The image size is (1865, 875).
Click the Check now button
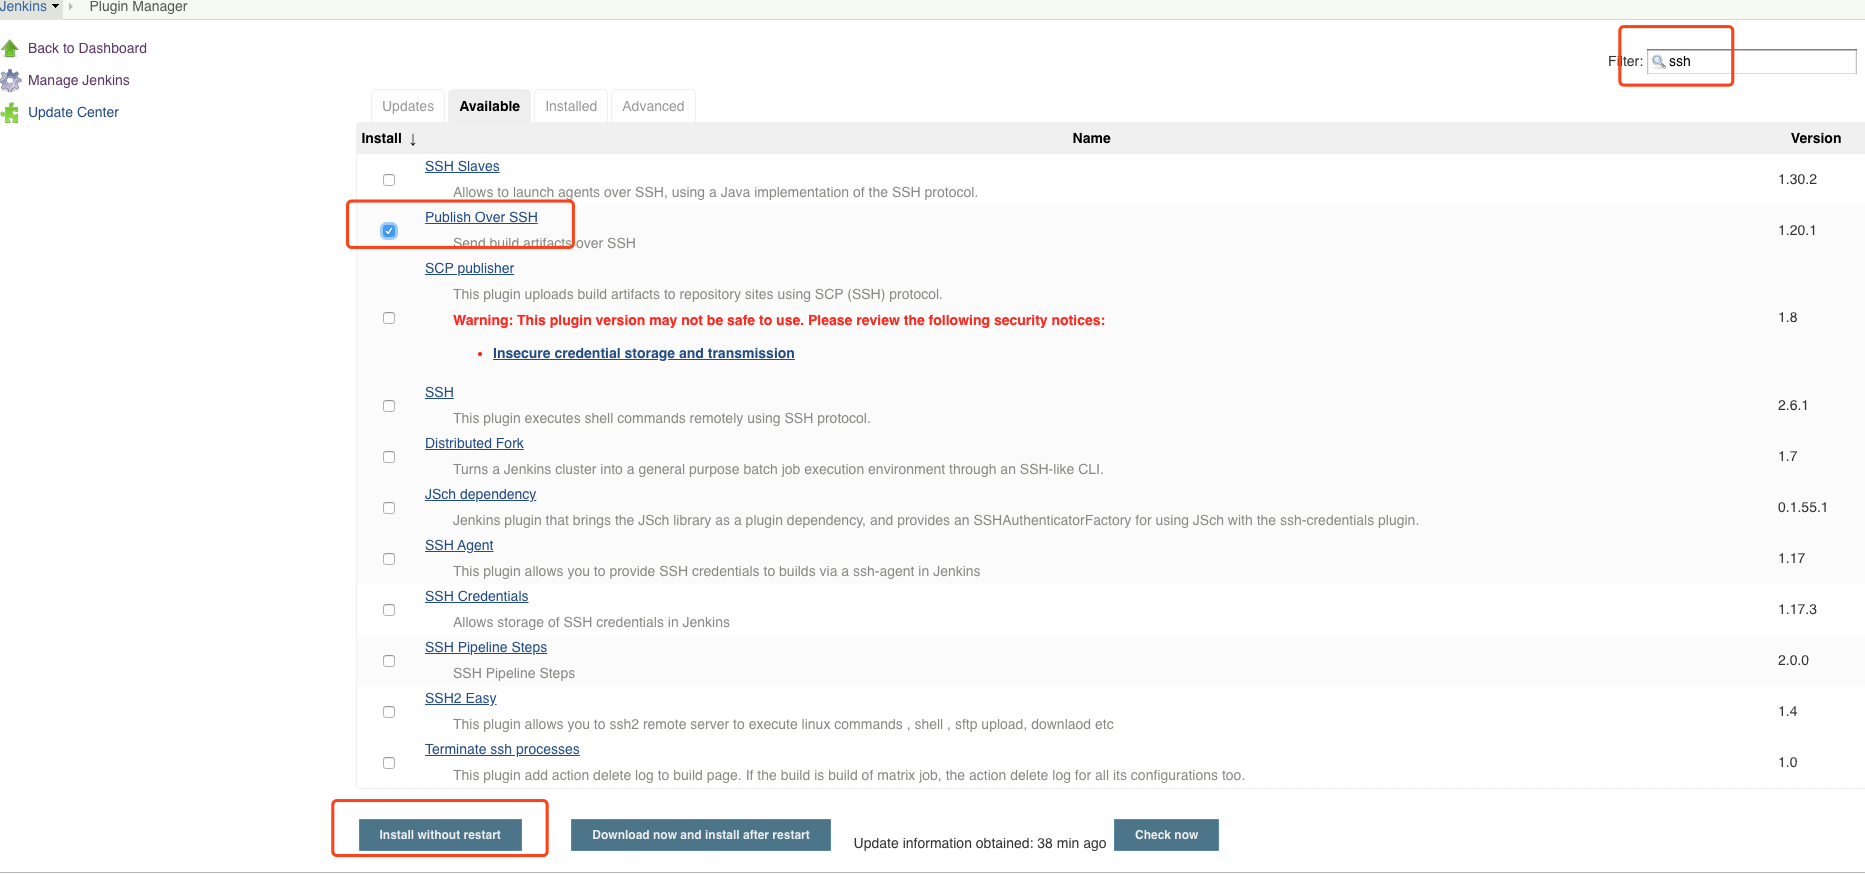[1166, 835]
